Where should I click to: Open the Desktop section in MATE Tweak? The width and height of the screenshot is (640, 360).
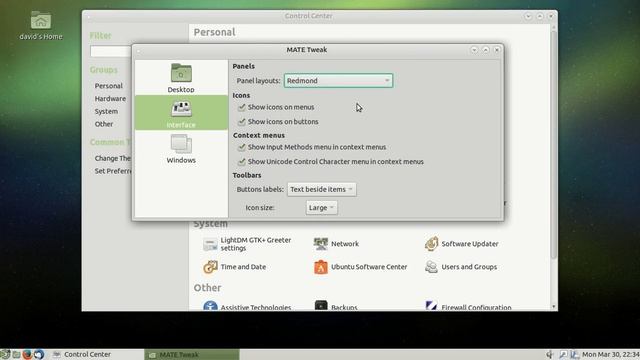tap(181, 78)
